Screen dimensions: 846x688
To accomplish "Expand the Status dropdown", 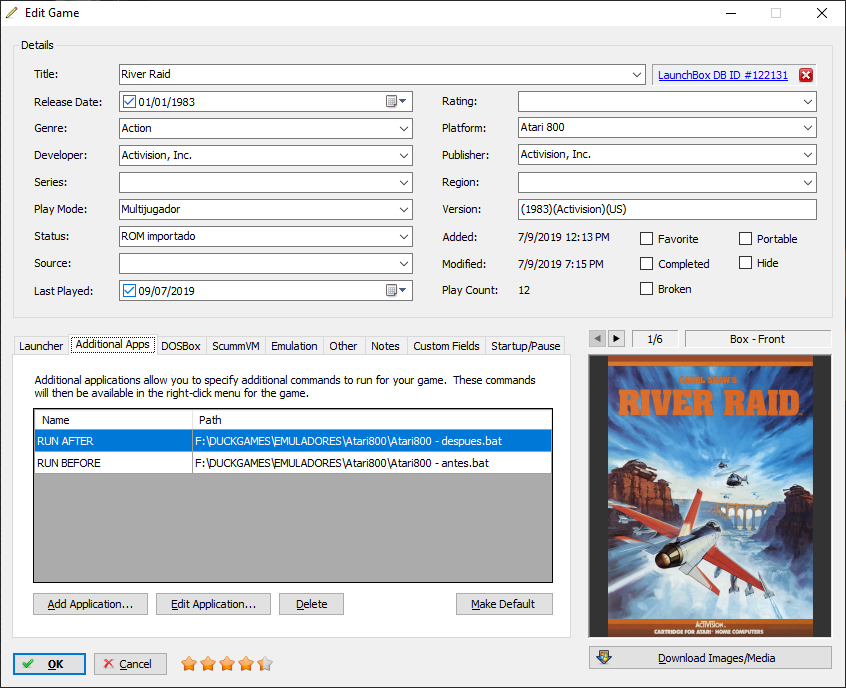I will [x=404, y=236].
